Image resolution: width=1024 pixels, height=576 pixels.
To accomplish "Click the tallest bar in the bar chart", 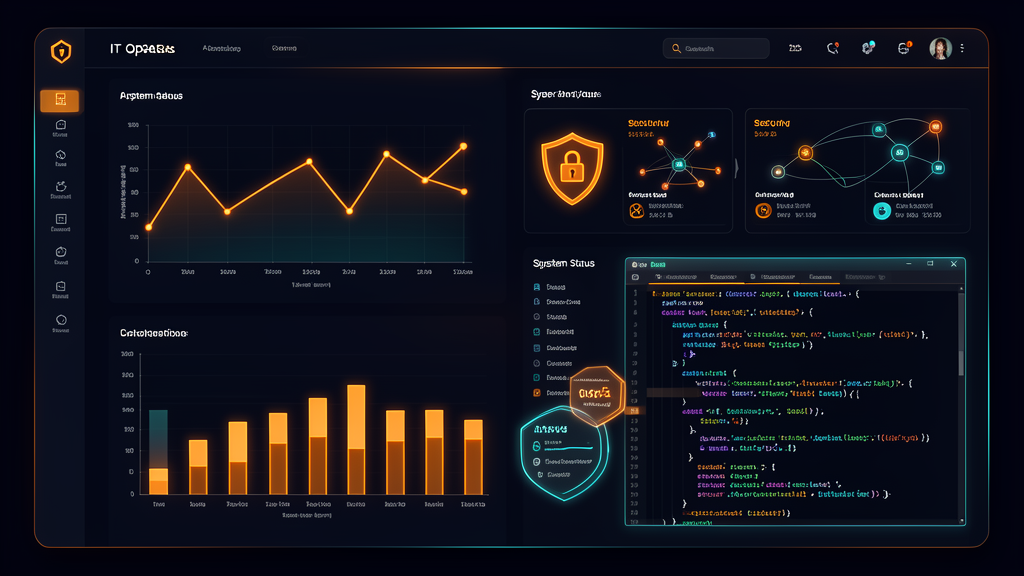I will coord(356,439).
